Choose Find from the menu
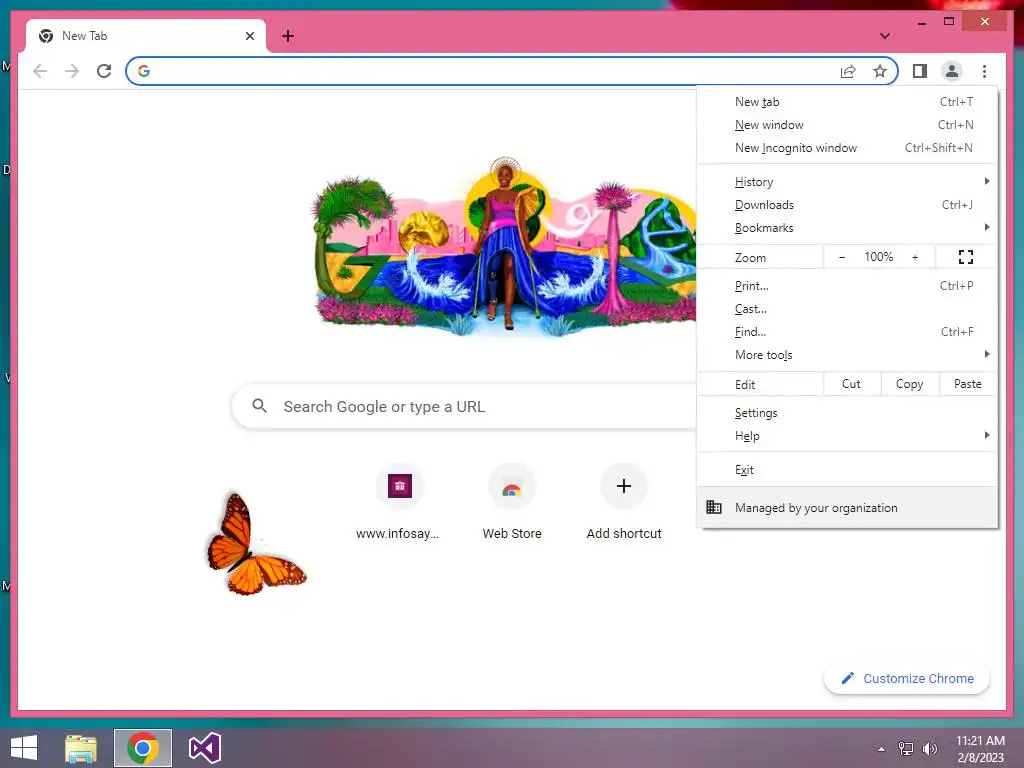This screenshot has width=1024, height=768. point(847,331)
